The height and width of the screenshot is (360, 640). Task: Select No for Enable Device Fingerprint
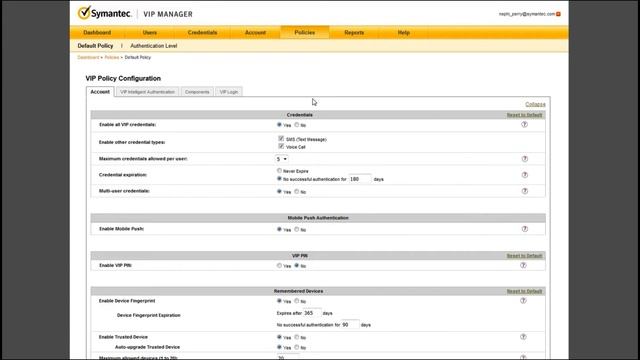pos(297,301)
